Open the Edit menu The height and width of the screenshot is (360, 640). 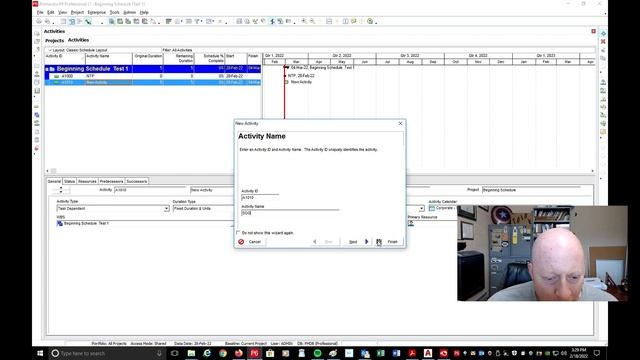click(x=51, y=12)
